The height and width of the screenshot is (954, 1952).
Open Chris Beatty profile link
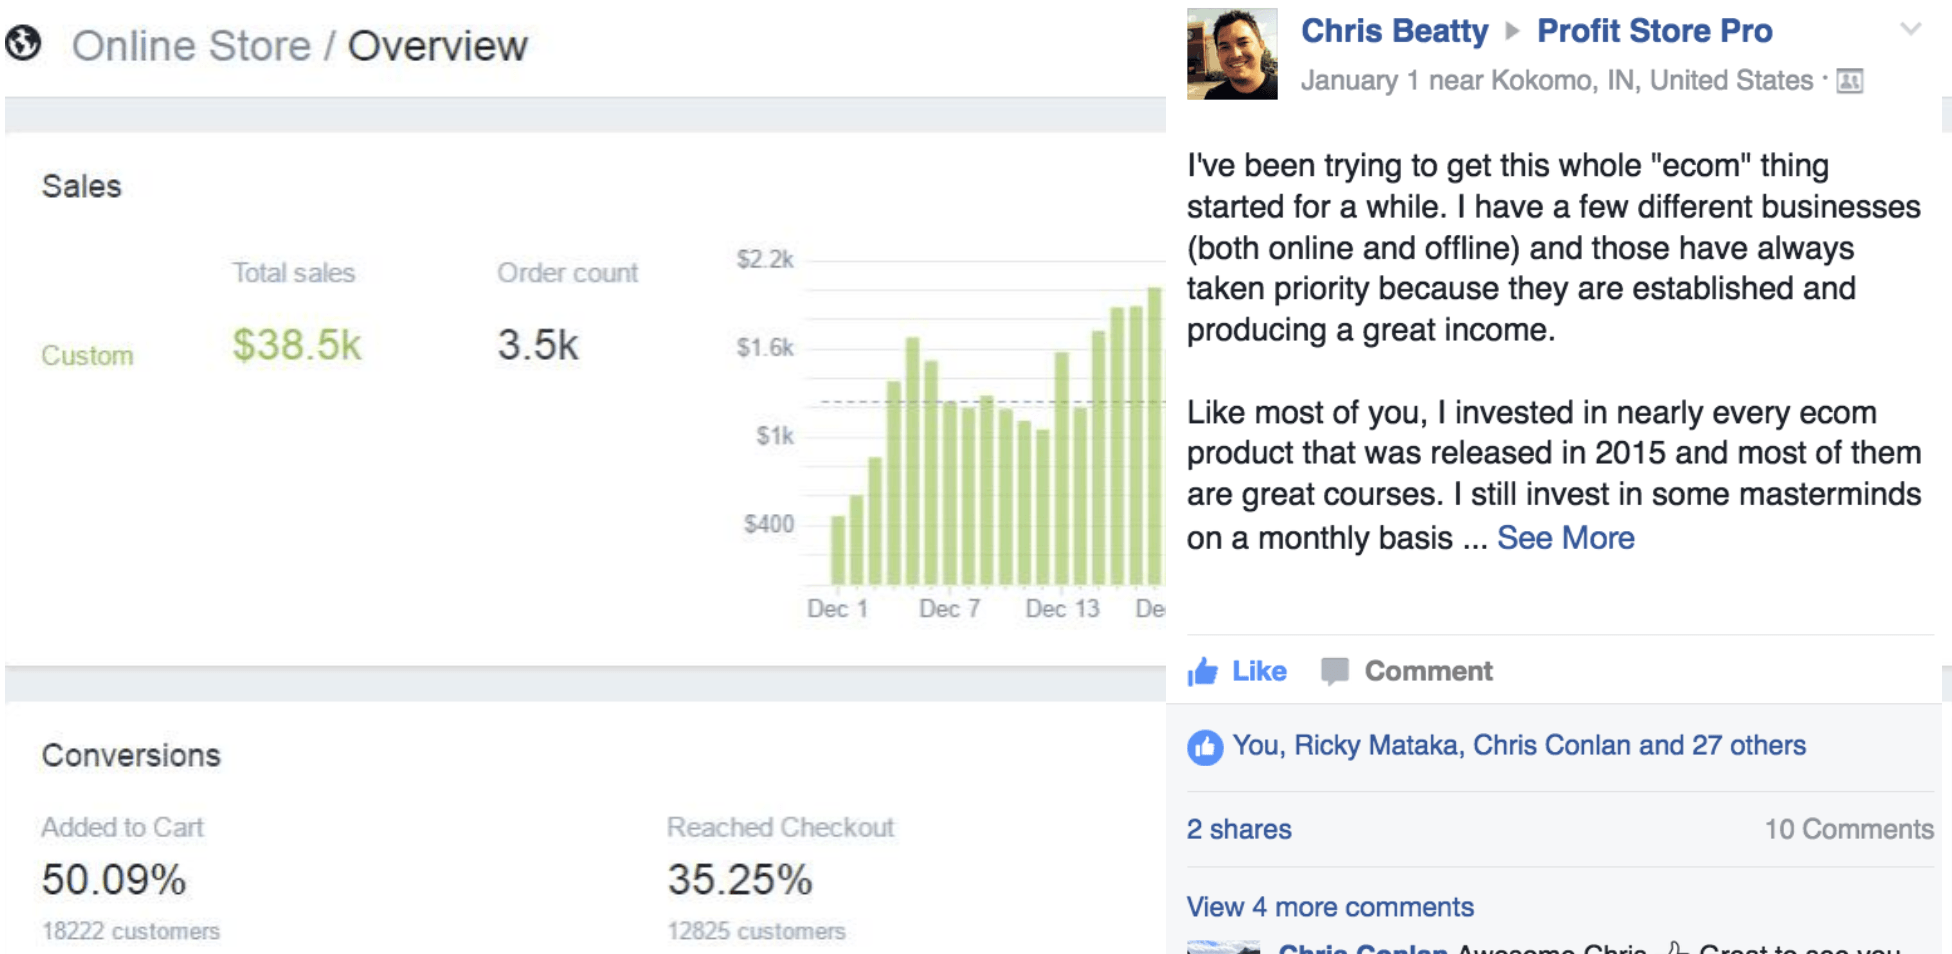(1394, 31)
